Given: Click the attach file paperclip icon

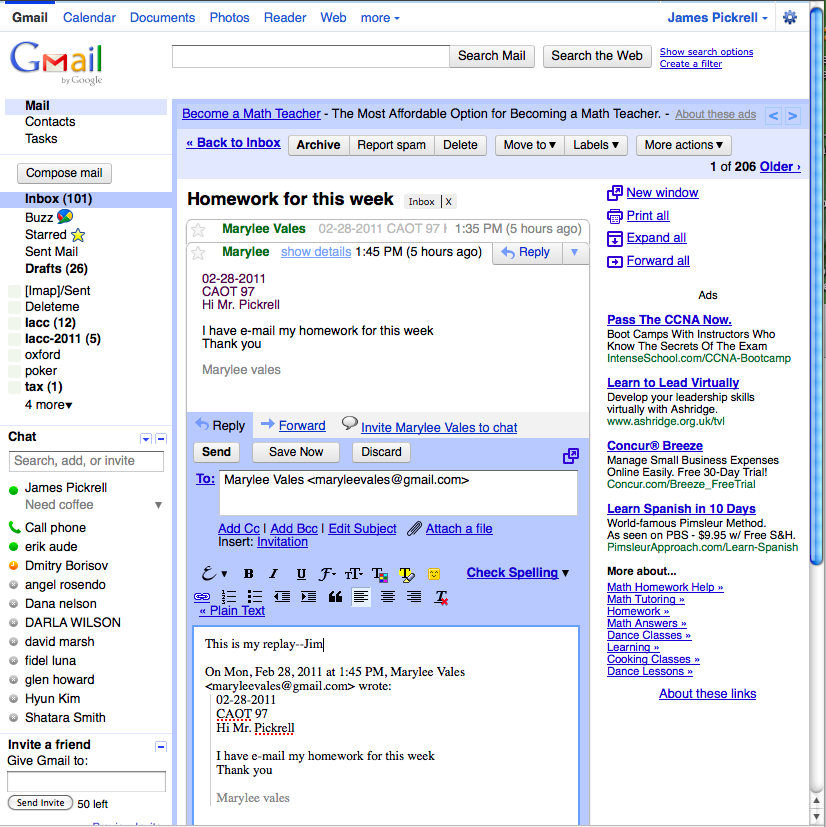Looking at the screenshot, I should point(415,528).
